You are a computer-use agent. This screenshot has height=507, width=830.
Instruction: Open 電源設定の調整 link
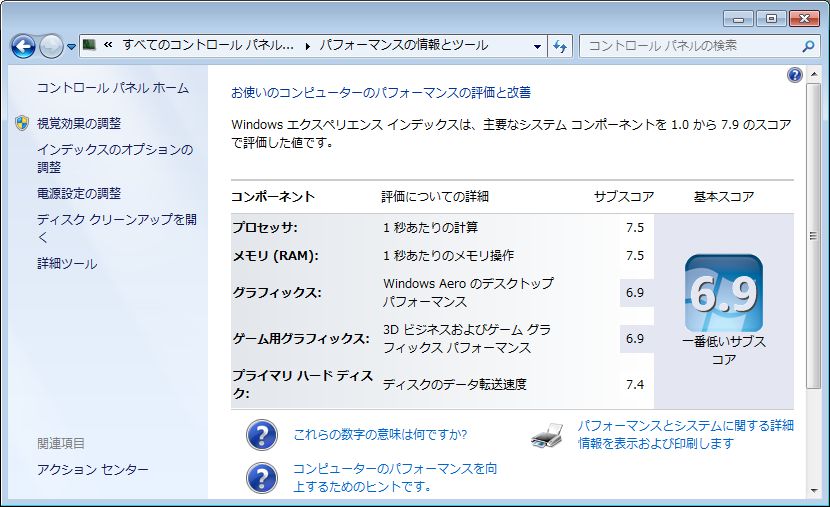tap(79, 193)
